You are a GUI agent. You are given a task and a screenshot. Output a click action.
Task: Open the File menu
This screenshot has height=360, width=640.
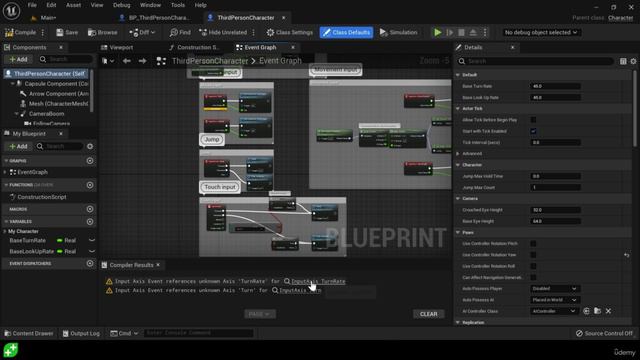click(32, 5)
